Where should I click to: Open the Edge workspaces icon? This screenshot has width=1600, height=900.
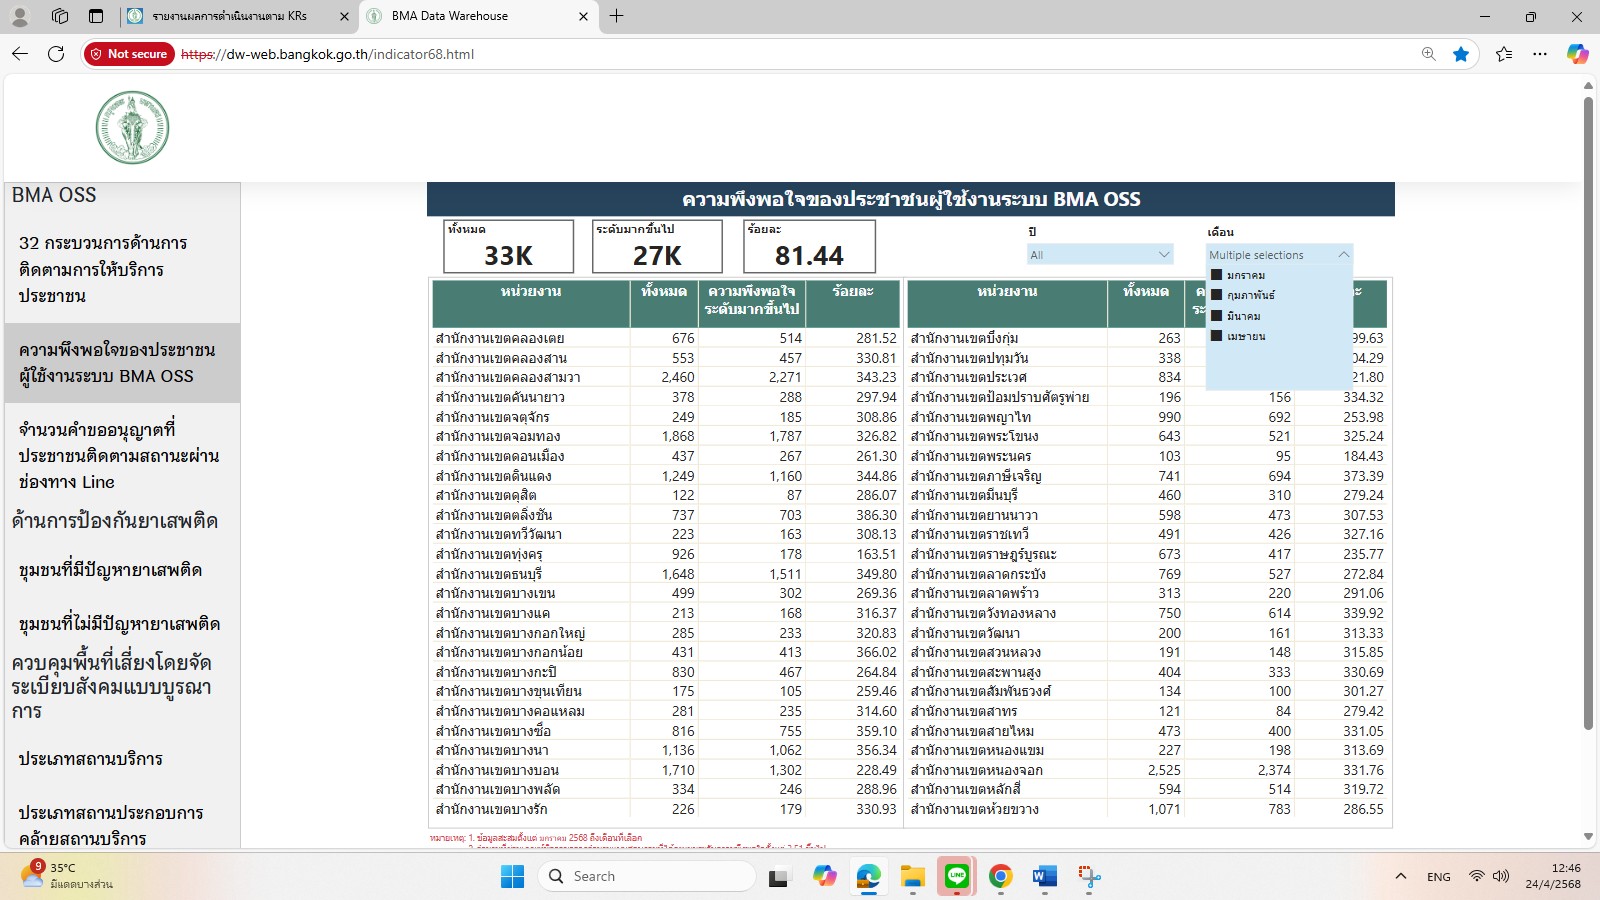tap(60, 16)
